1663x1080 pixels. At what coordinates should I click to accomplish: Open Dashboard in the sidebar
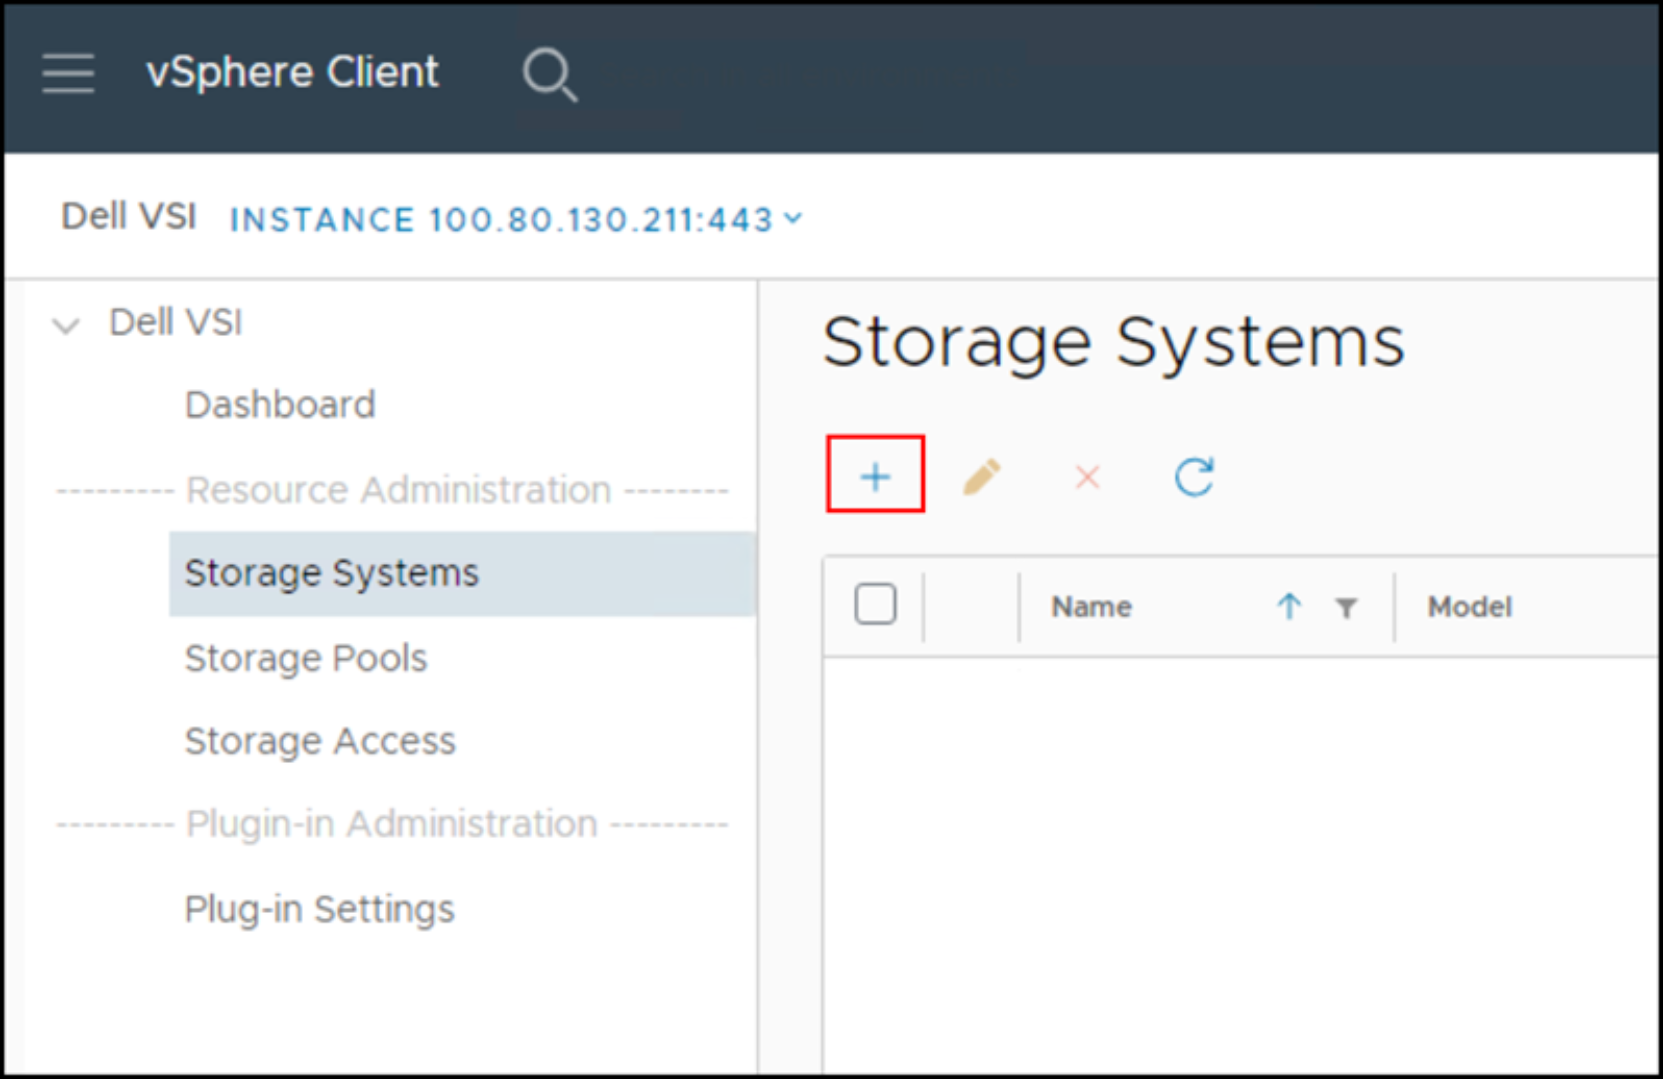point(280,405)
